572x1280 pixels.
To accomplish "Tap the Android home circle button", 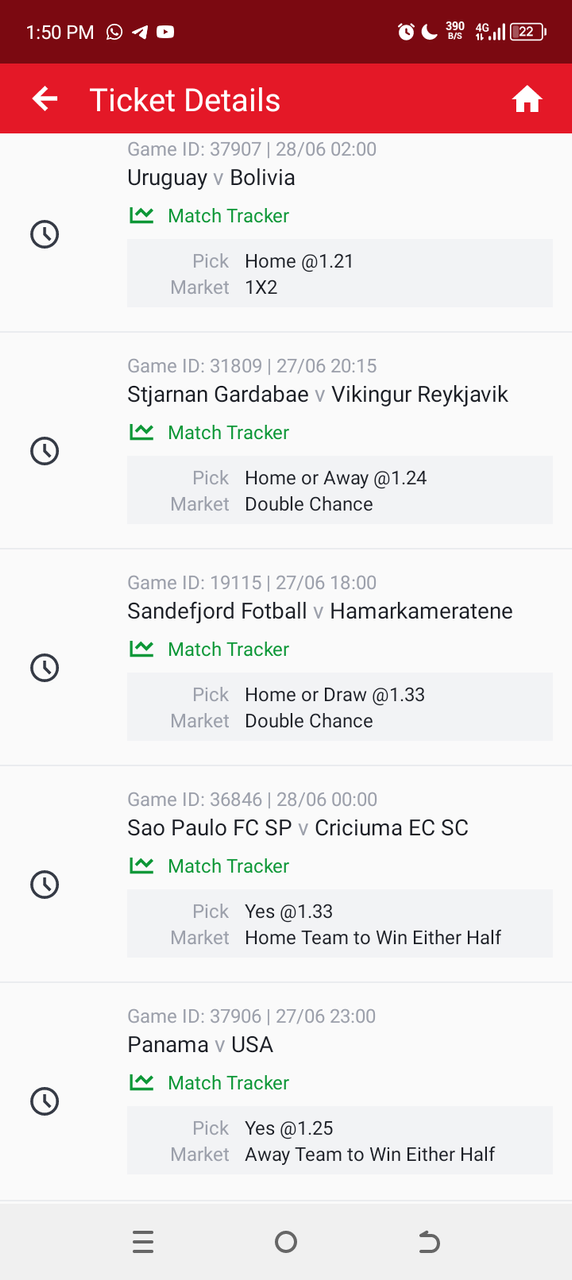I will tap(286, 1242).
